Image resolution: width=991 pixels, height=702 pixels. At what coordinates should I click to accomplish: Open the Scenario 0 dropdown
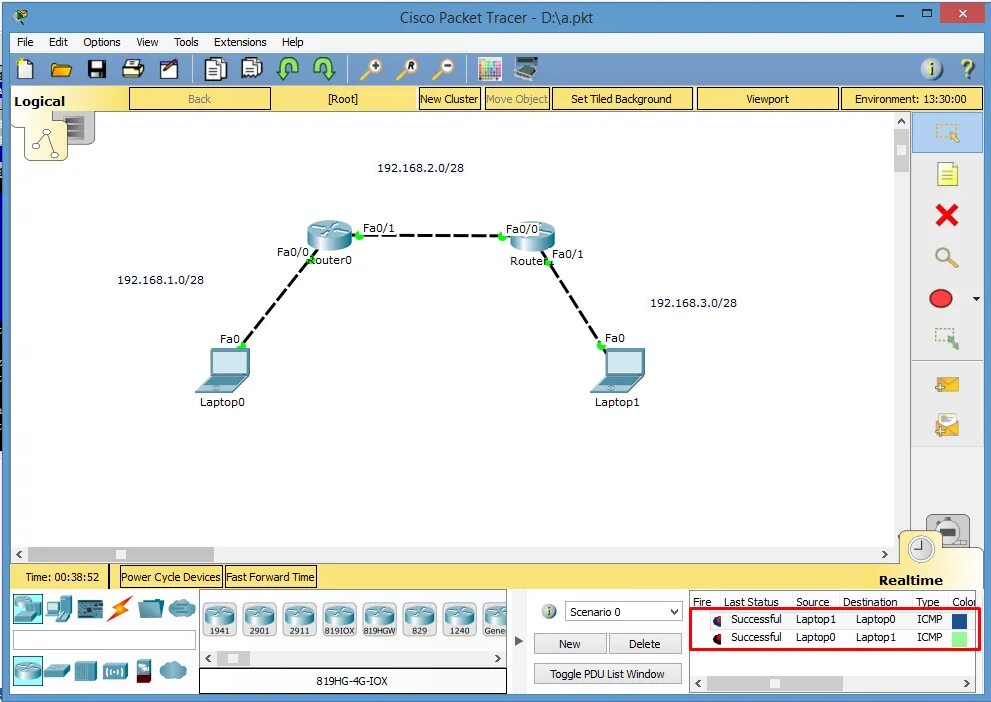pyautogui.click(x=623, y=612)
